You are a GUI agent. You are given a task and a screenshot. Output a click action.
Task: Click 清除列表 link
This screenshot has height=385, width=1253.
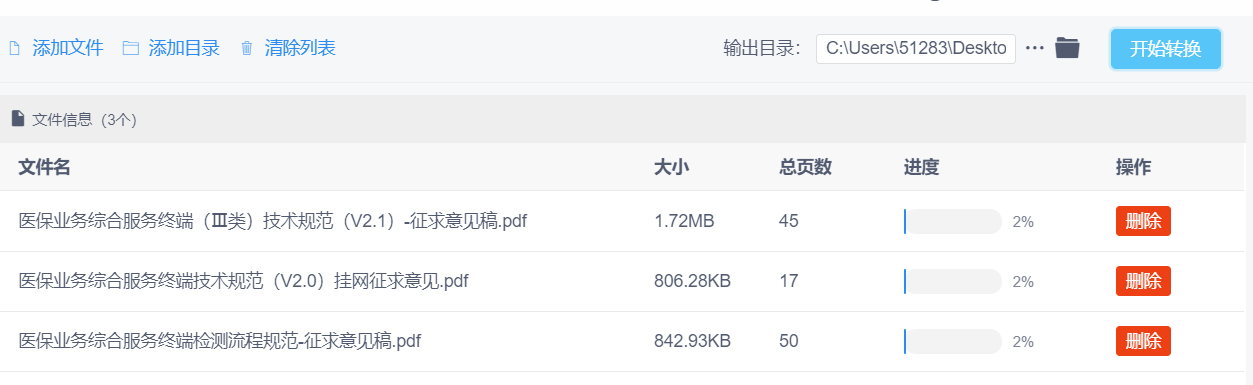(x=300, y=48)
